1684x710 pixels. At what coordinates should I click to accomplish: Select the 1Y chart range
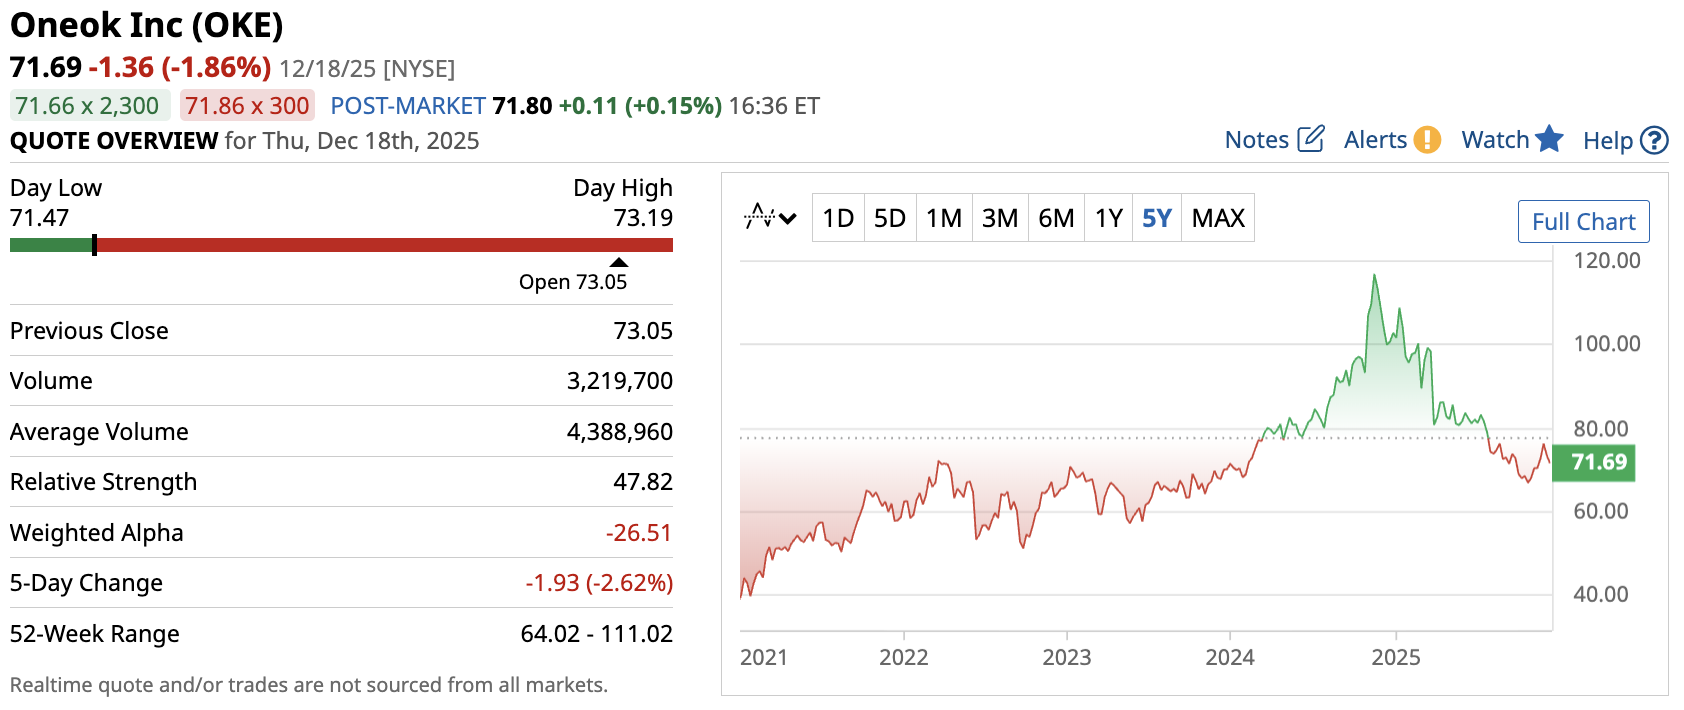tap(1109, 218)
